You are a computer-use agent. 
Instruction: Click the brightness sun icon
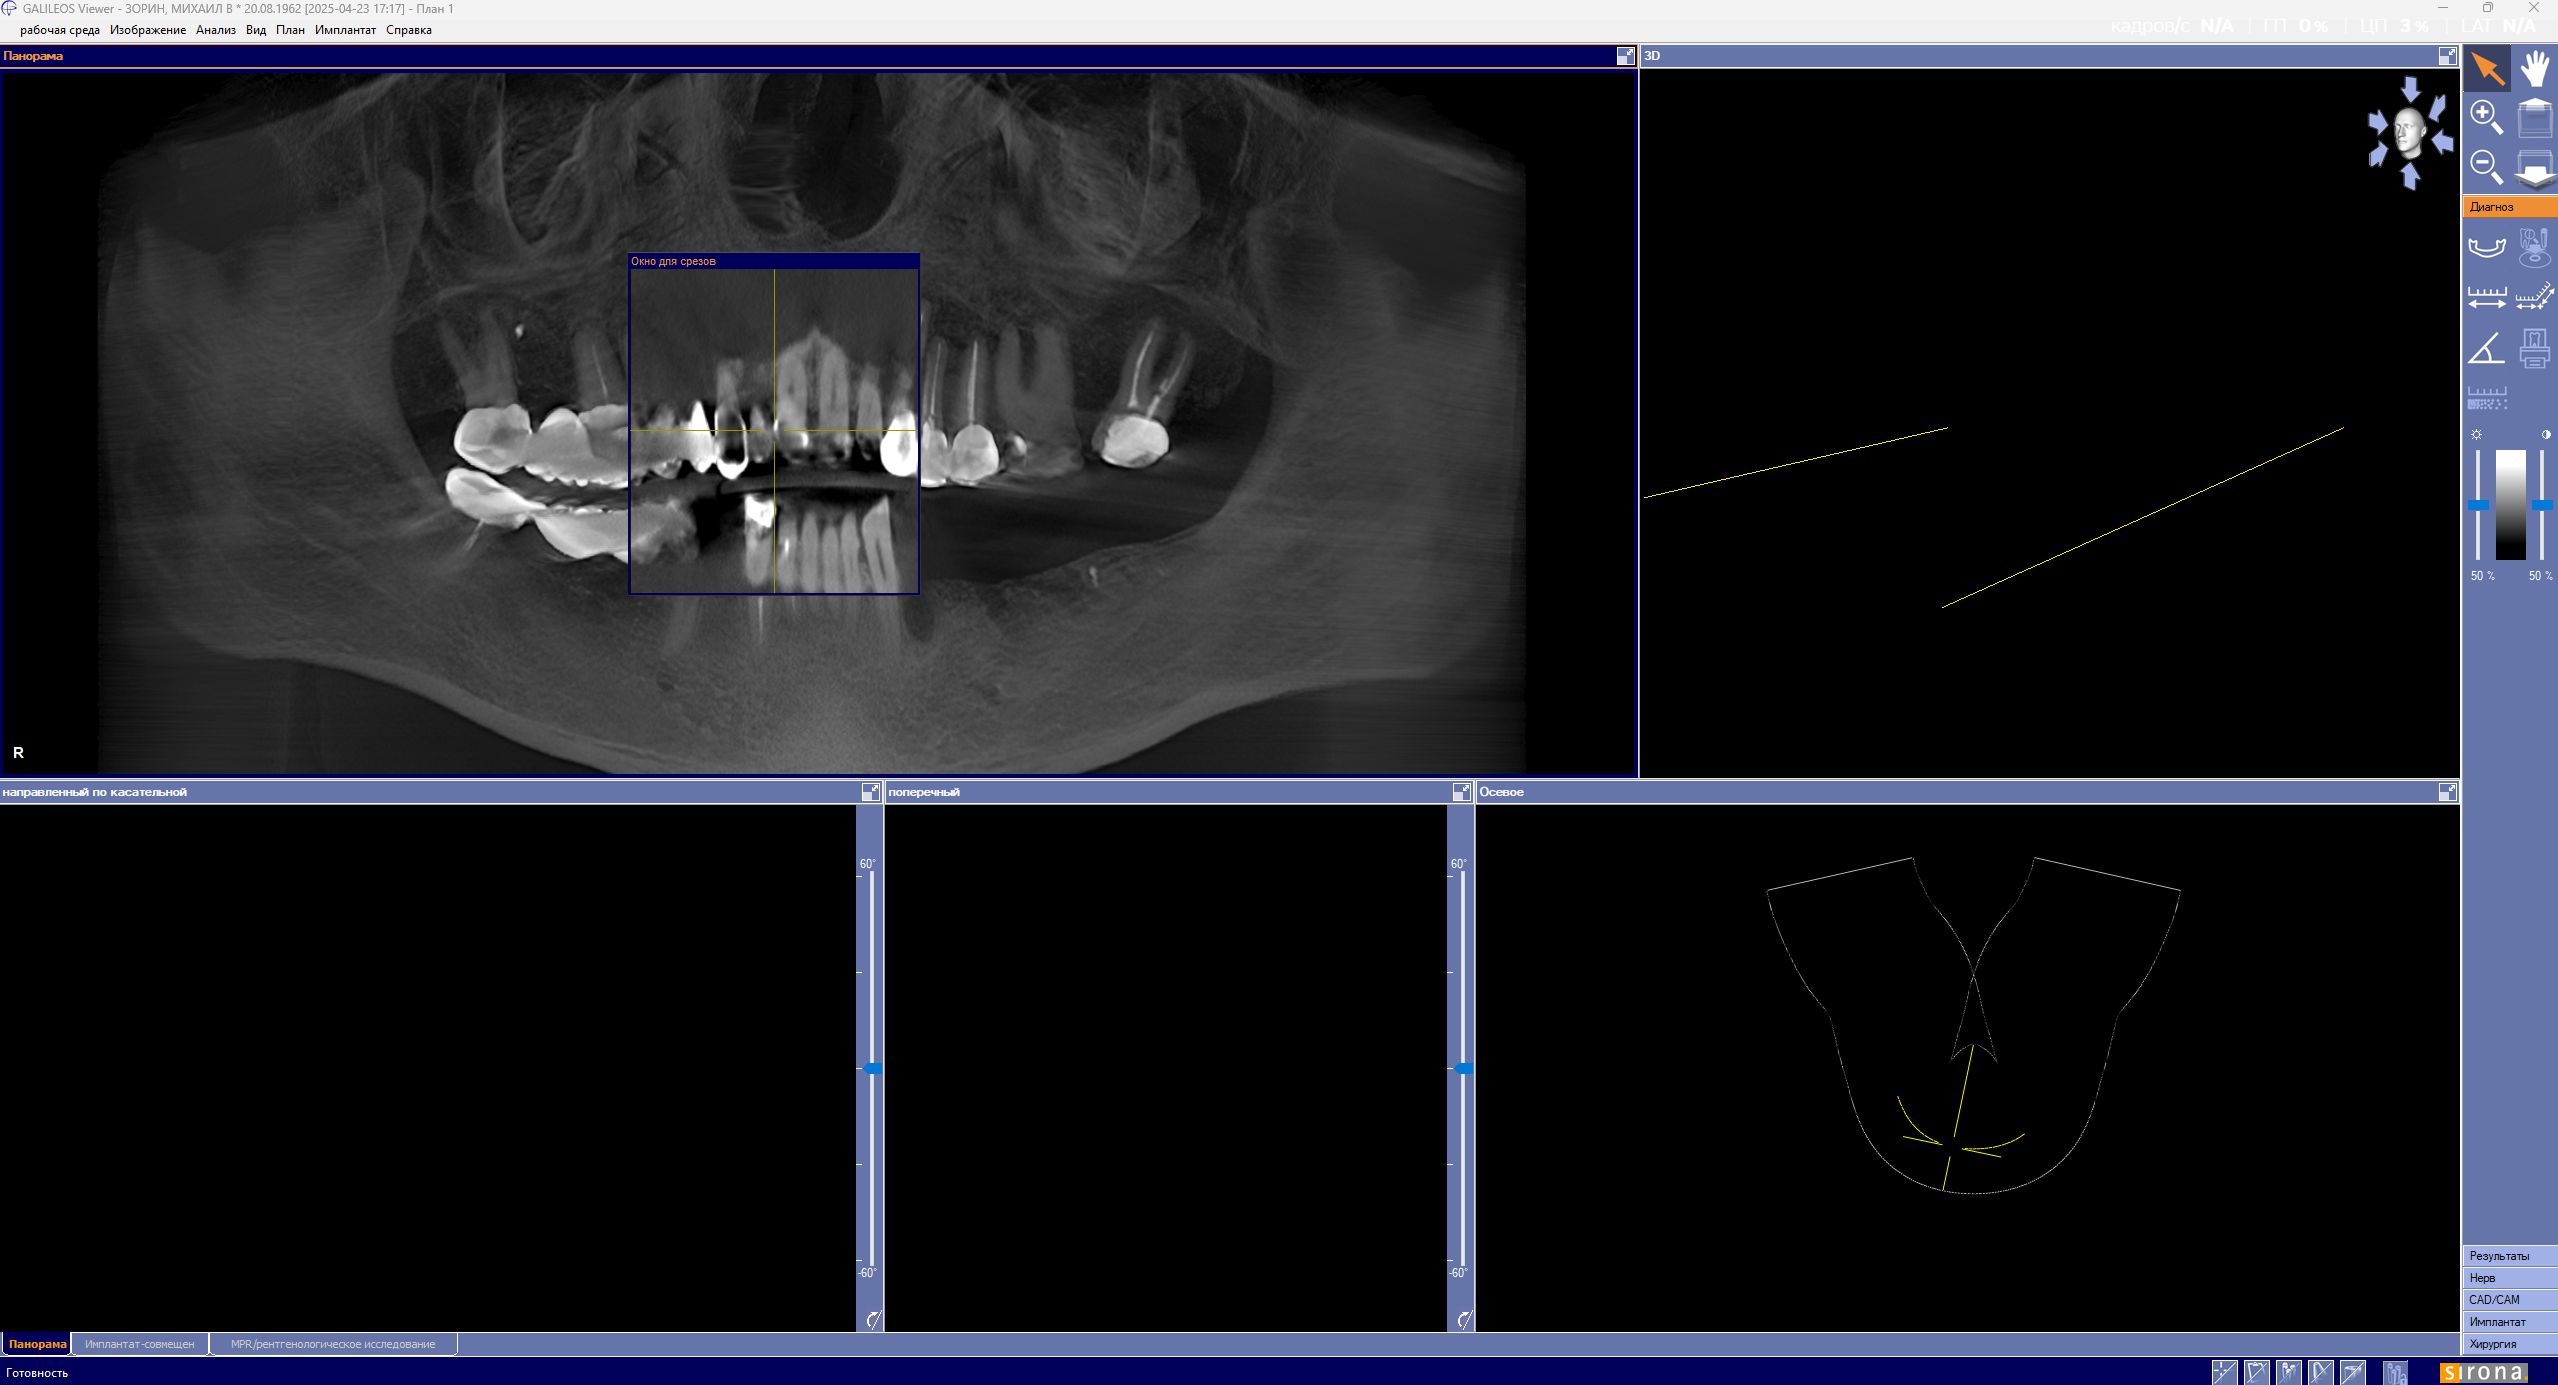click(x=2477, y=435)
